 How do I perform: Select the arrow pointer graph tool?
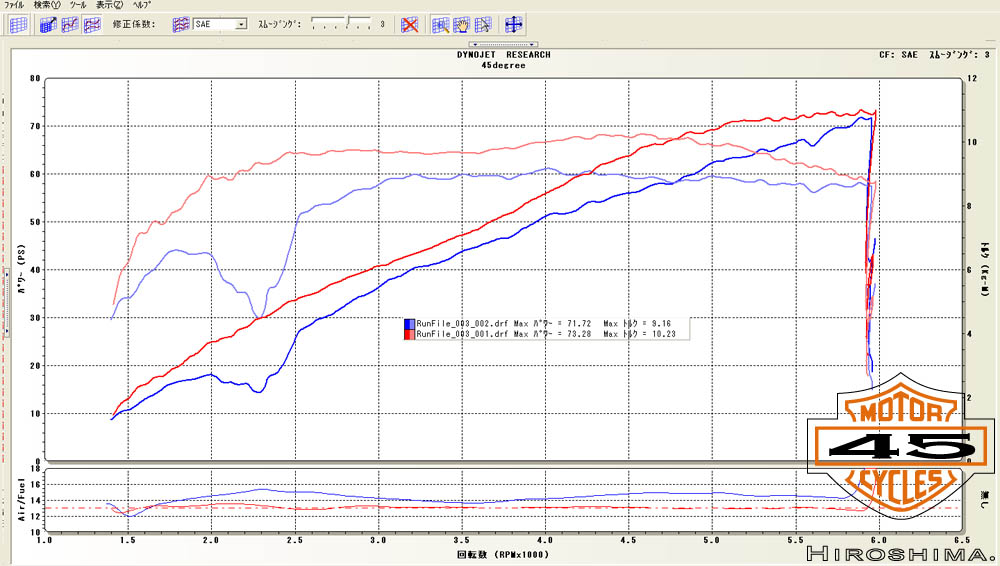pyautogui.click(x=483, y=24)
